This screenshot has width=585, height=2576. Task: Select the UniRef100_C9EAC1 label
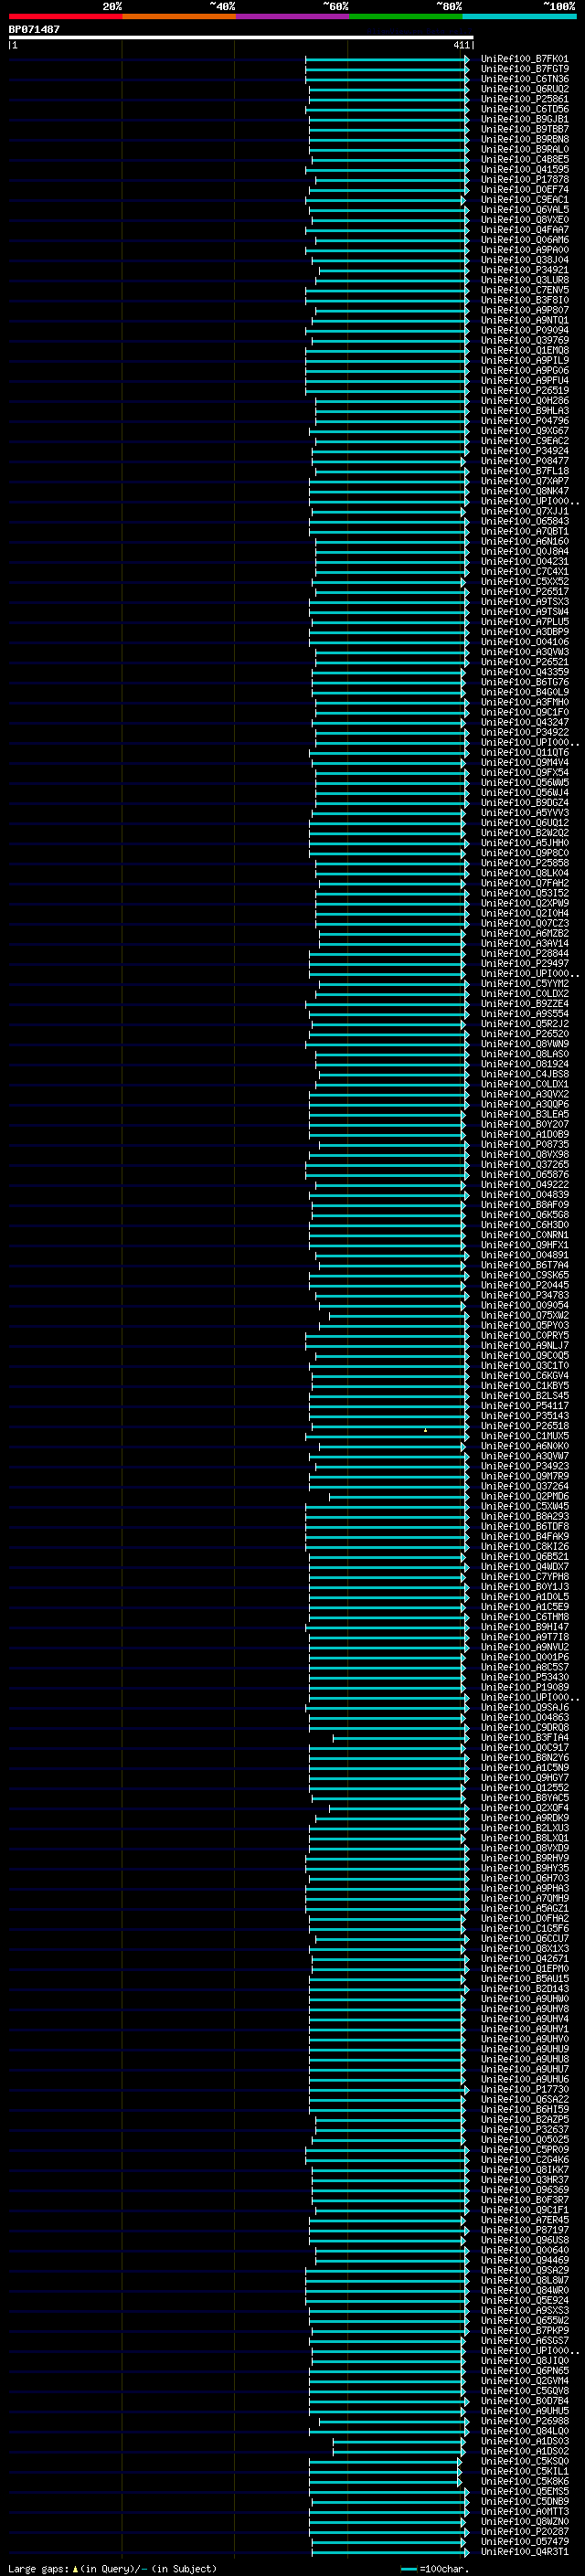525,199
